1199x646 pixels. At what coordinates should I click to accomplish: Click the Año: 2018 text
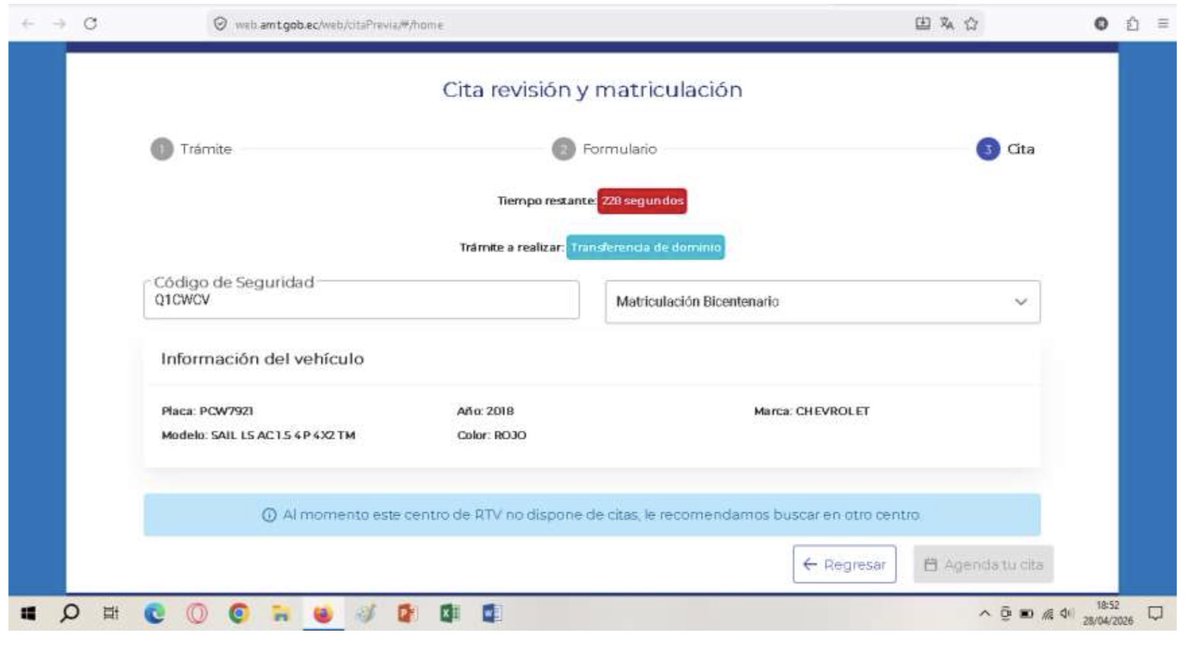click(486, 411)
